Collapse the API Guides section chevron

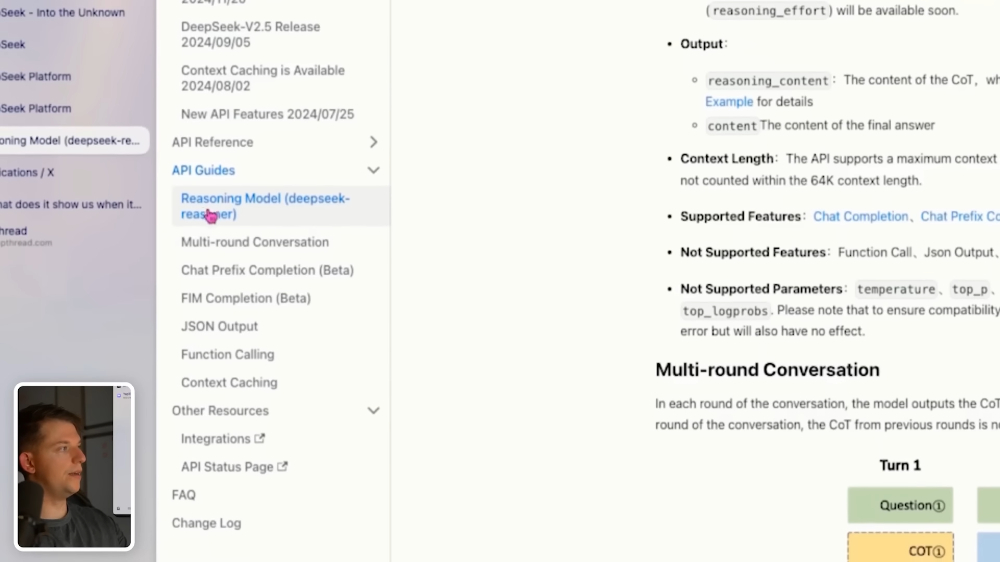click(373, 170)
